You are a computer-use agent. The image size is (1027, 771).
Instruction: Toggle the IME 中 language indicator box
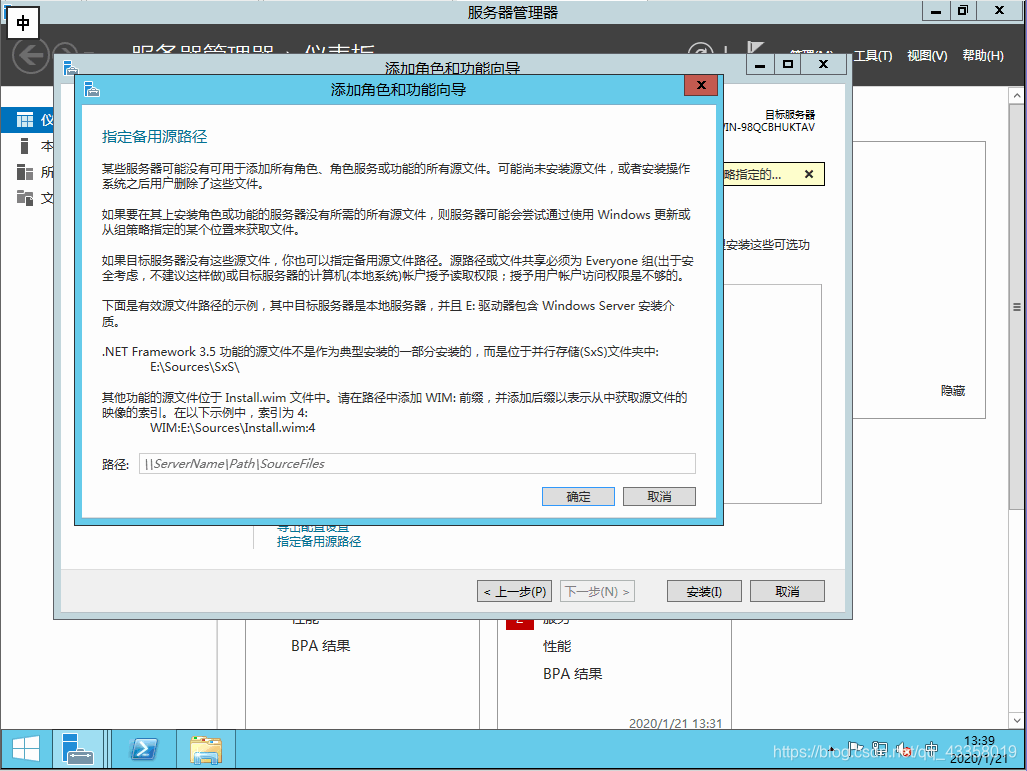(23, 24)
